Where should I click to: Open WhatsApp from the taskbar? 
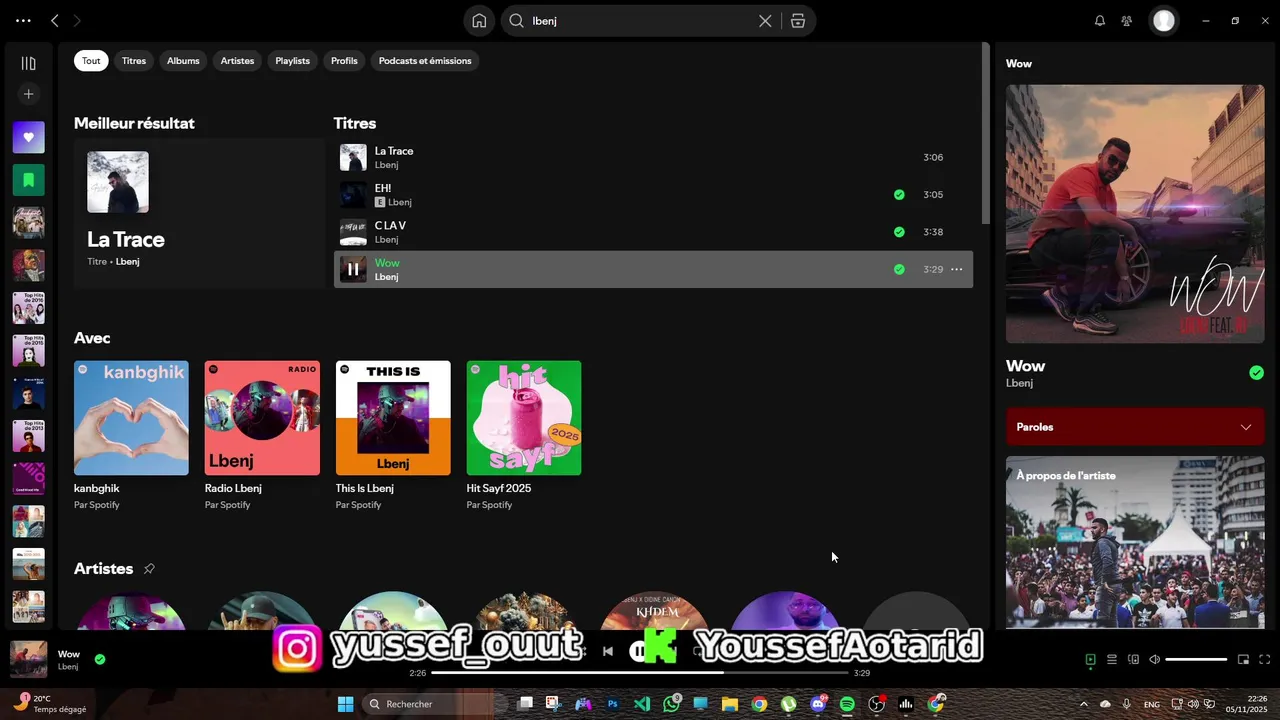pos(671,704)
